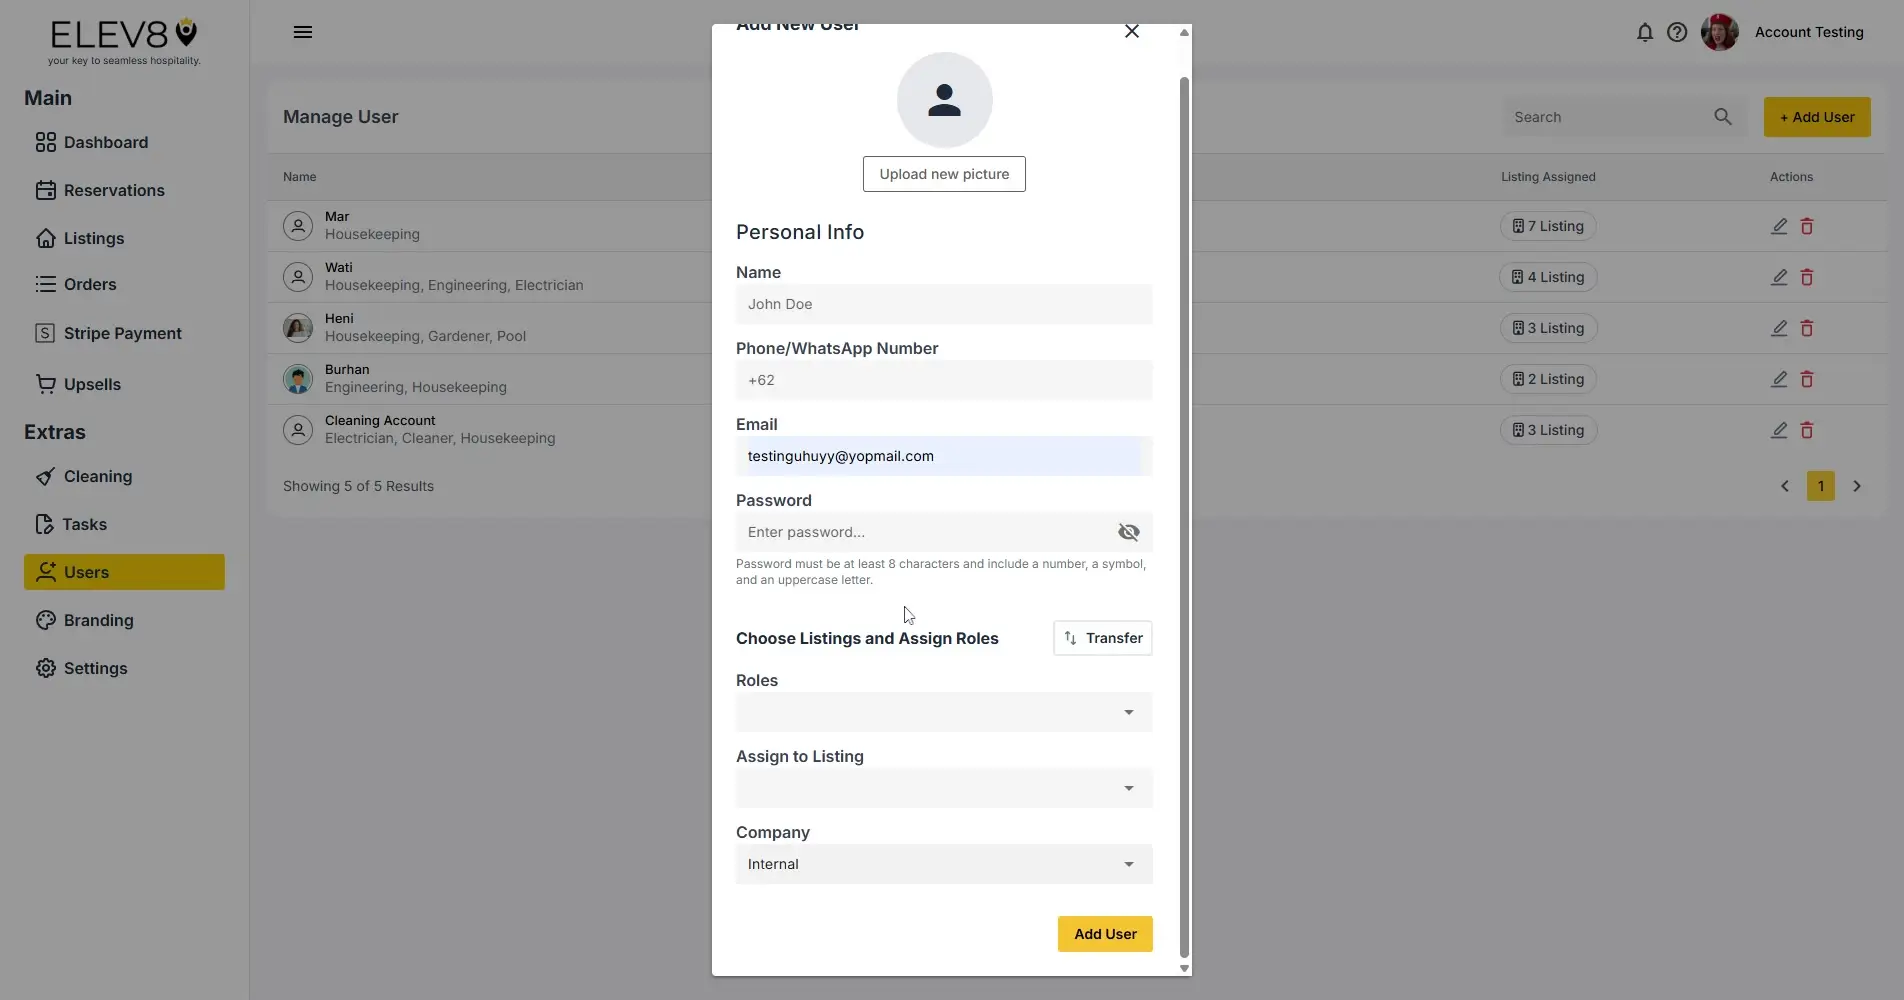The image size is (1904, 1000).
Task: Click the Upload new picture button
Action: (943, 173)
